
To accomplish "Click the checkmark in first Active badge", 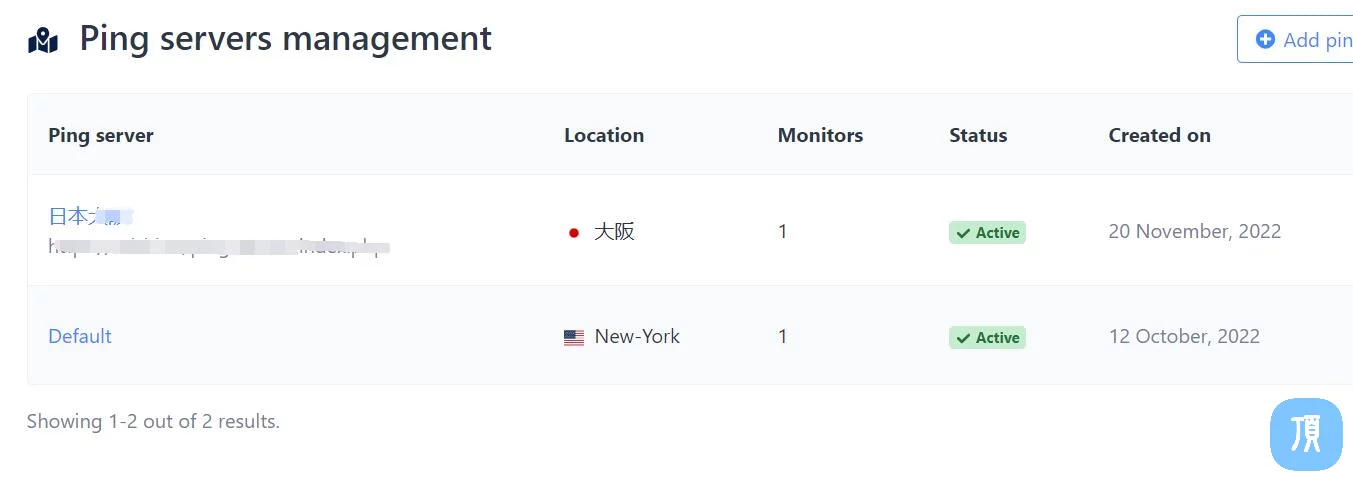I will [963, 233].
